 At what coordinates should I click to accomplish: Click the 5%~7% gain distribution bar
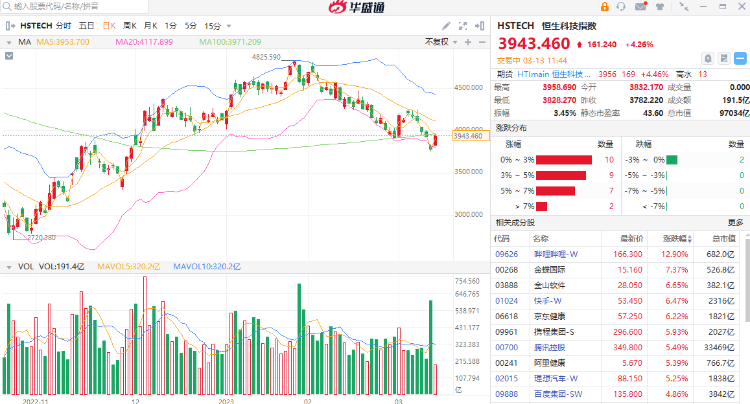point(555,191)
